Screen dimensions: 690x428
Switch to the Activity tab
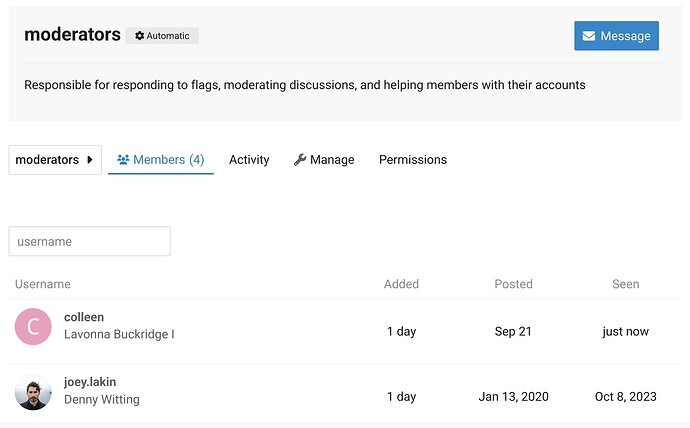tap(249, 160)
